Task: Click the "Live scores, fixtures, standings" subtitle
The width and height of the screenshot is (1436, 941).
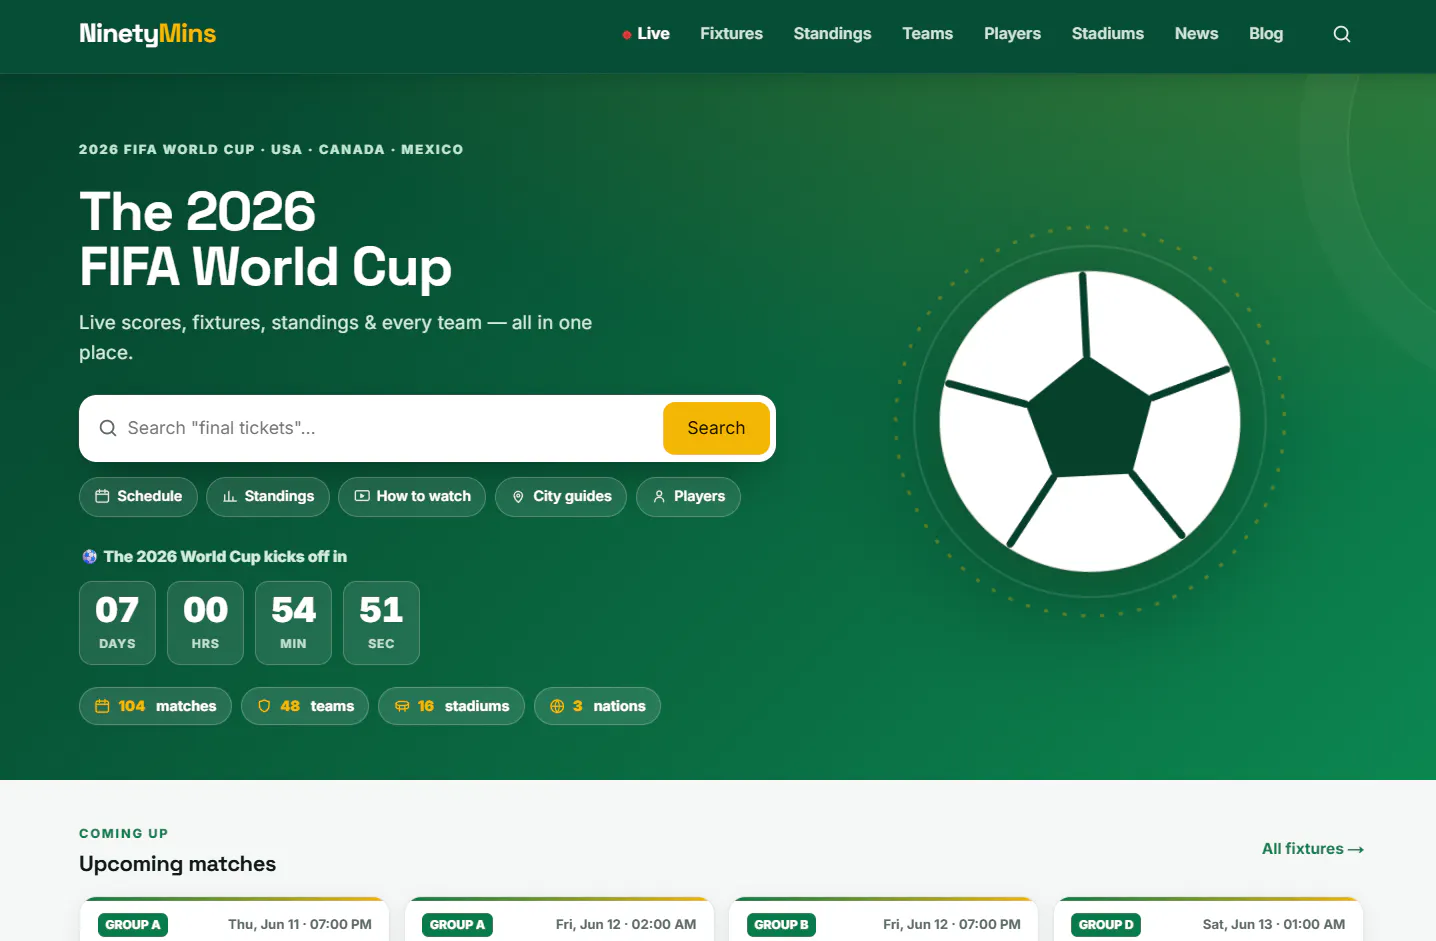Action: click(x=335, y=338)
